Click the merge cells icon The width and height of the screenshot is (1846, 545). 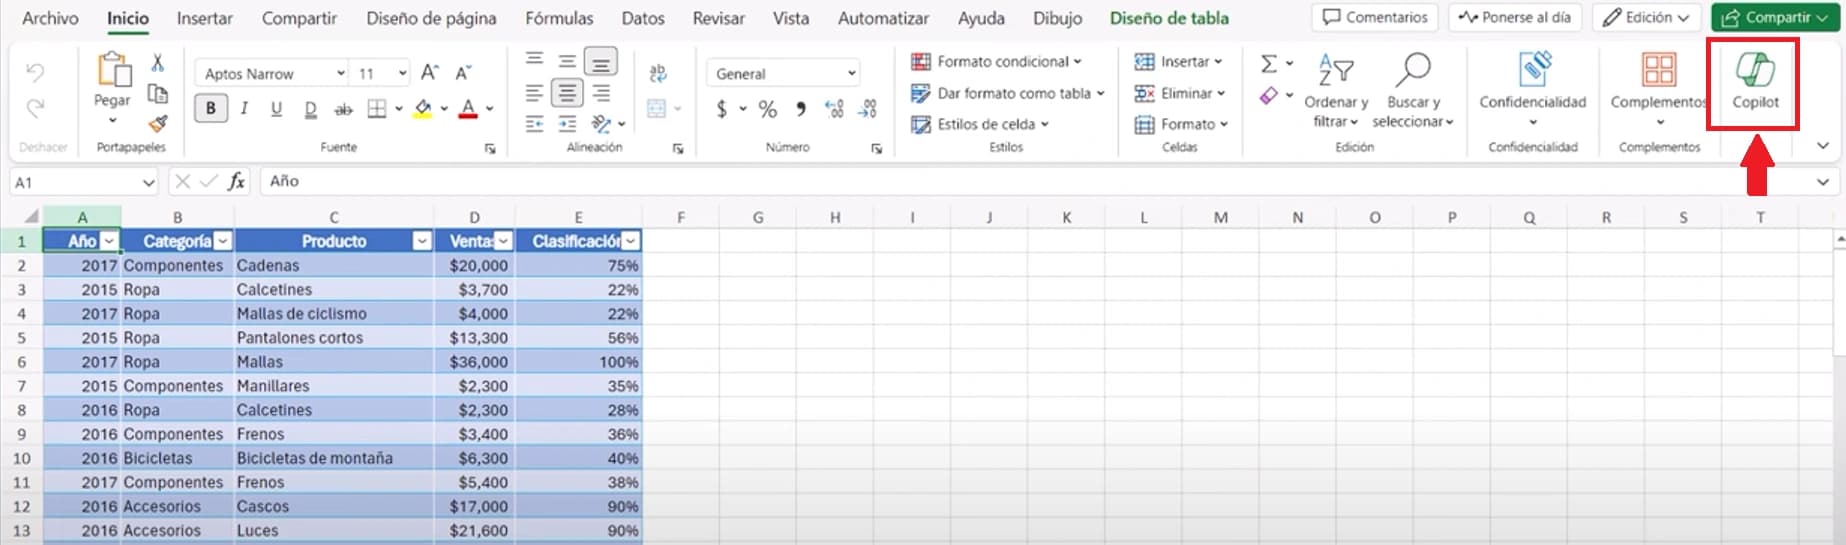(657, 109)
